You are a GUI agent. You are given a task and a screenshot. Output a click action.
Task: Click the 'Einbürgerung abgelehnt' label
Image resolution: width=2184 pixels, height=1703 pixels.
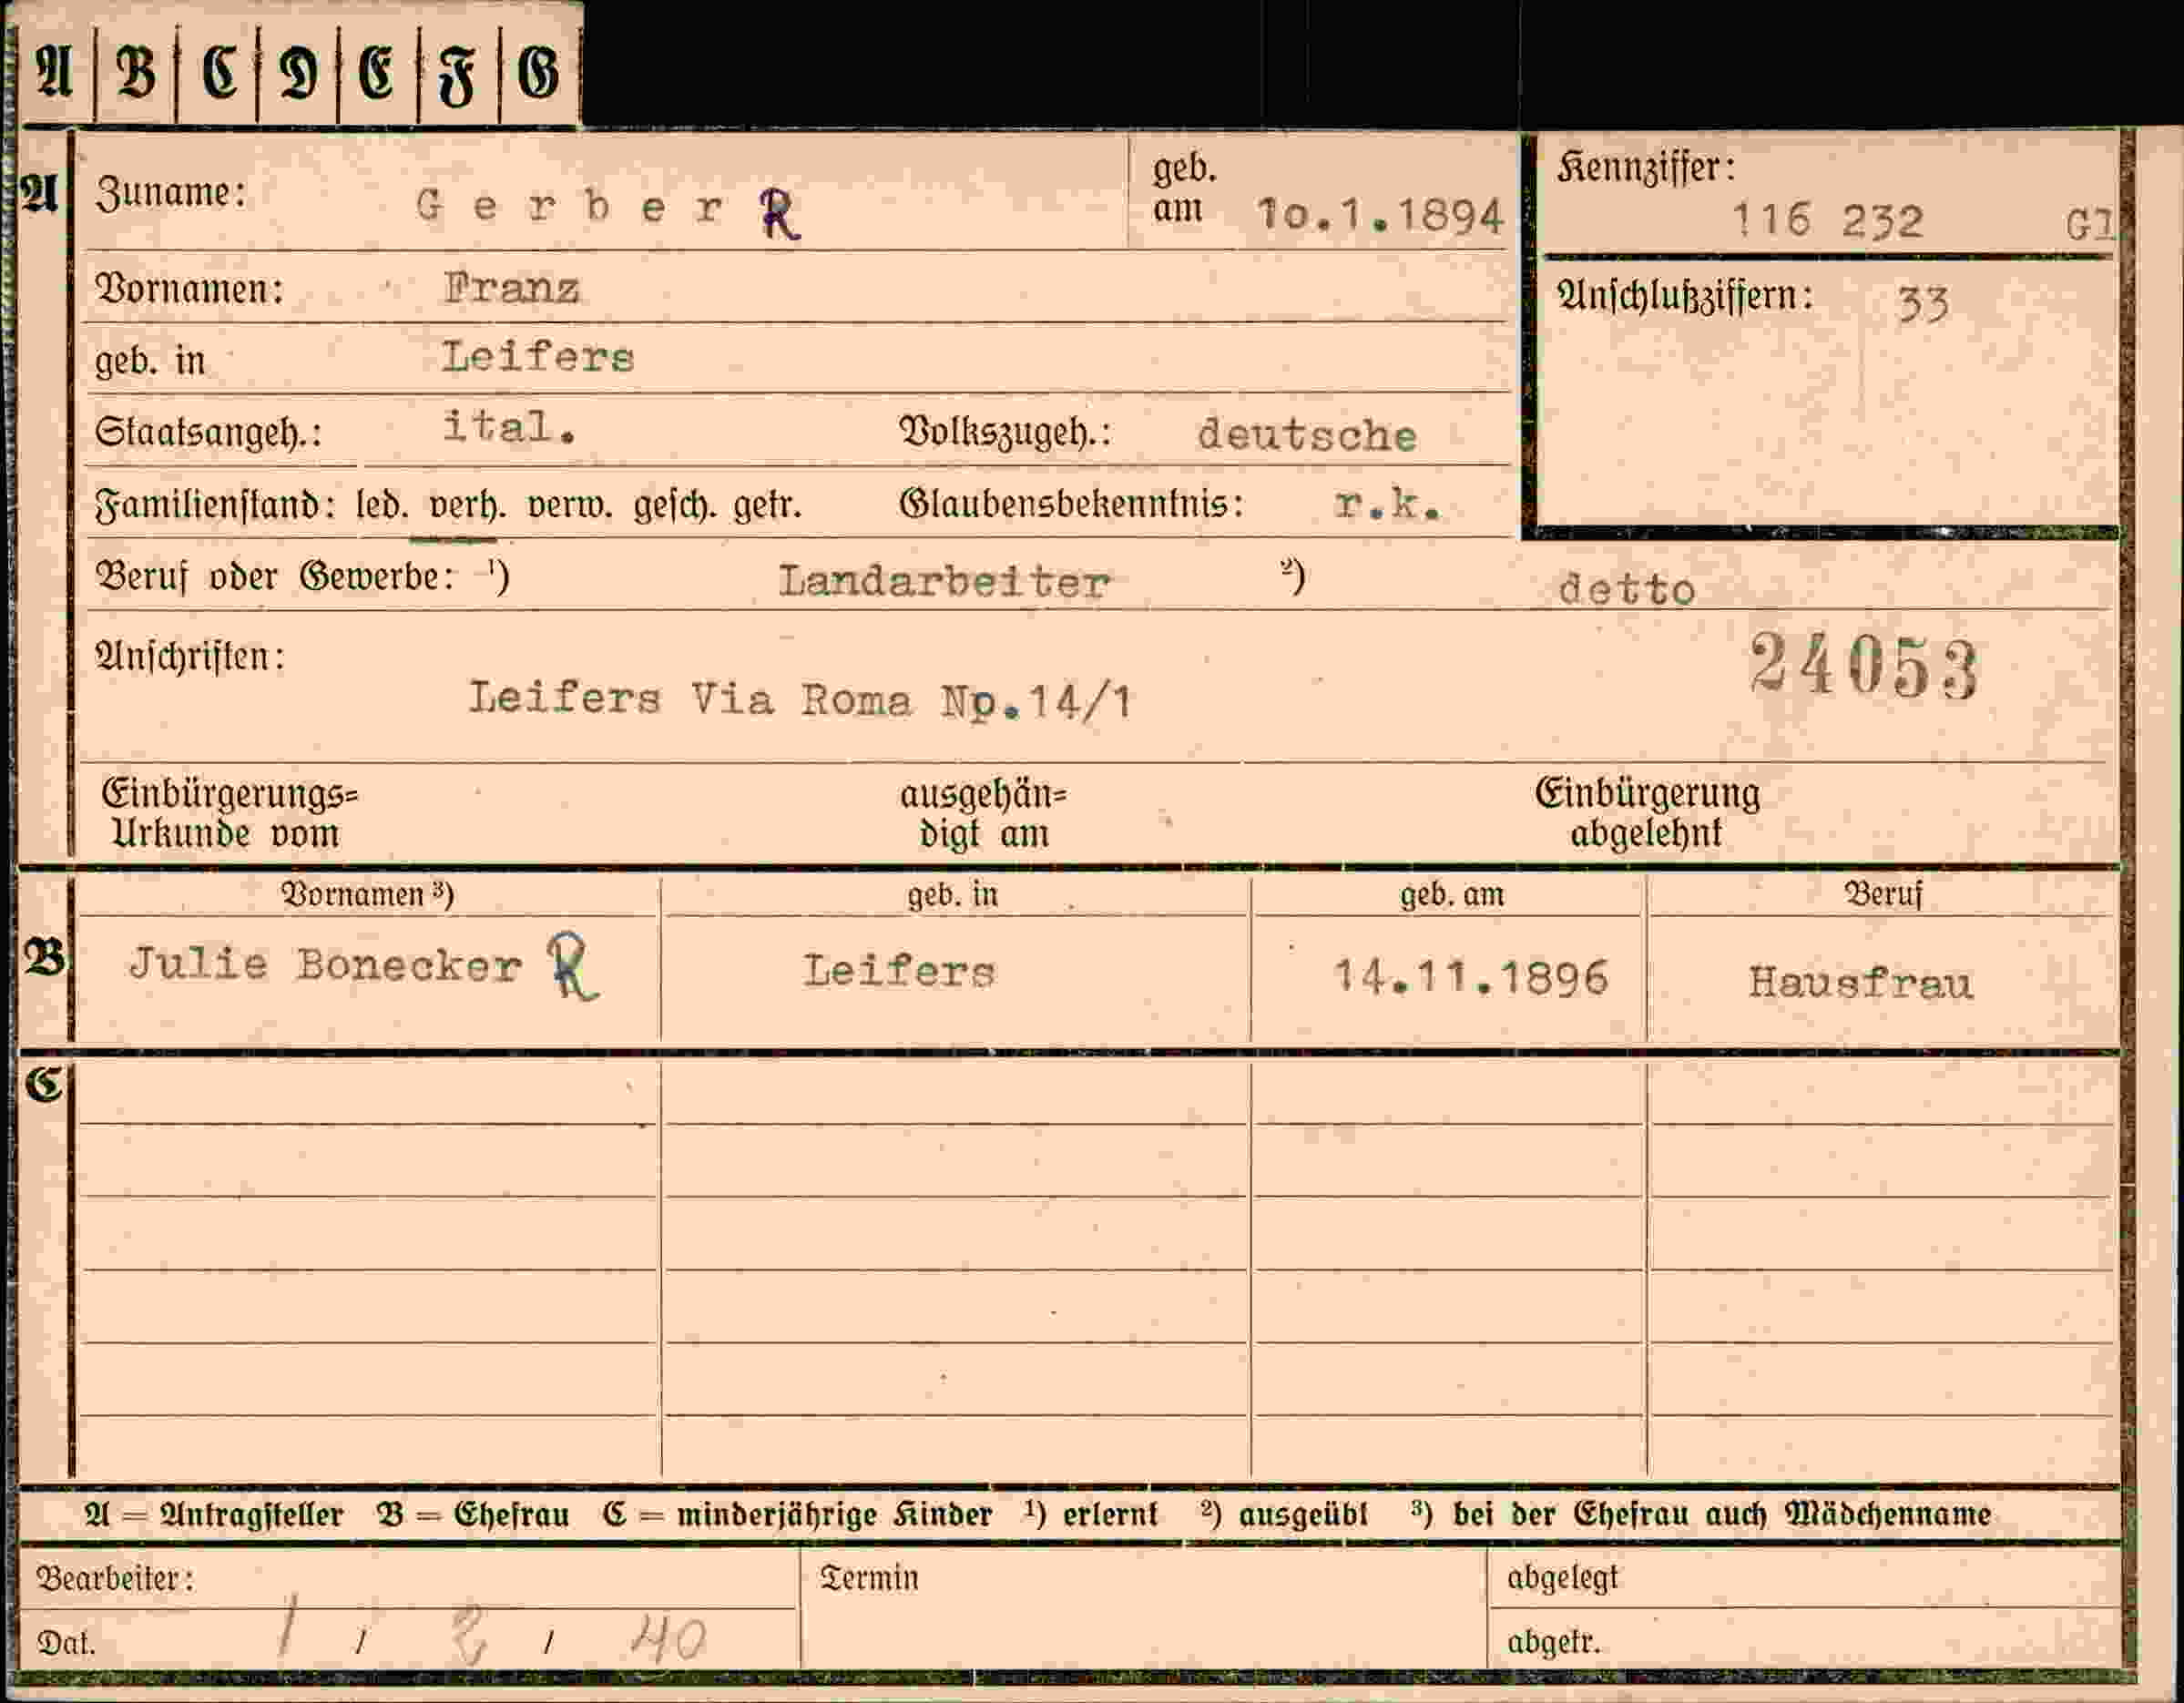(1647, 813)
